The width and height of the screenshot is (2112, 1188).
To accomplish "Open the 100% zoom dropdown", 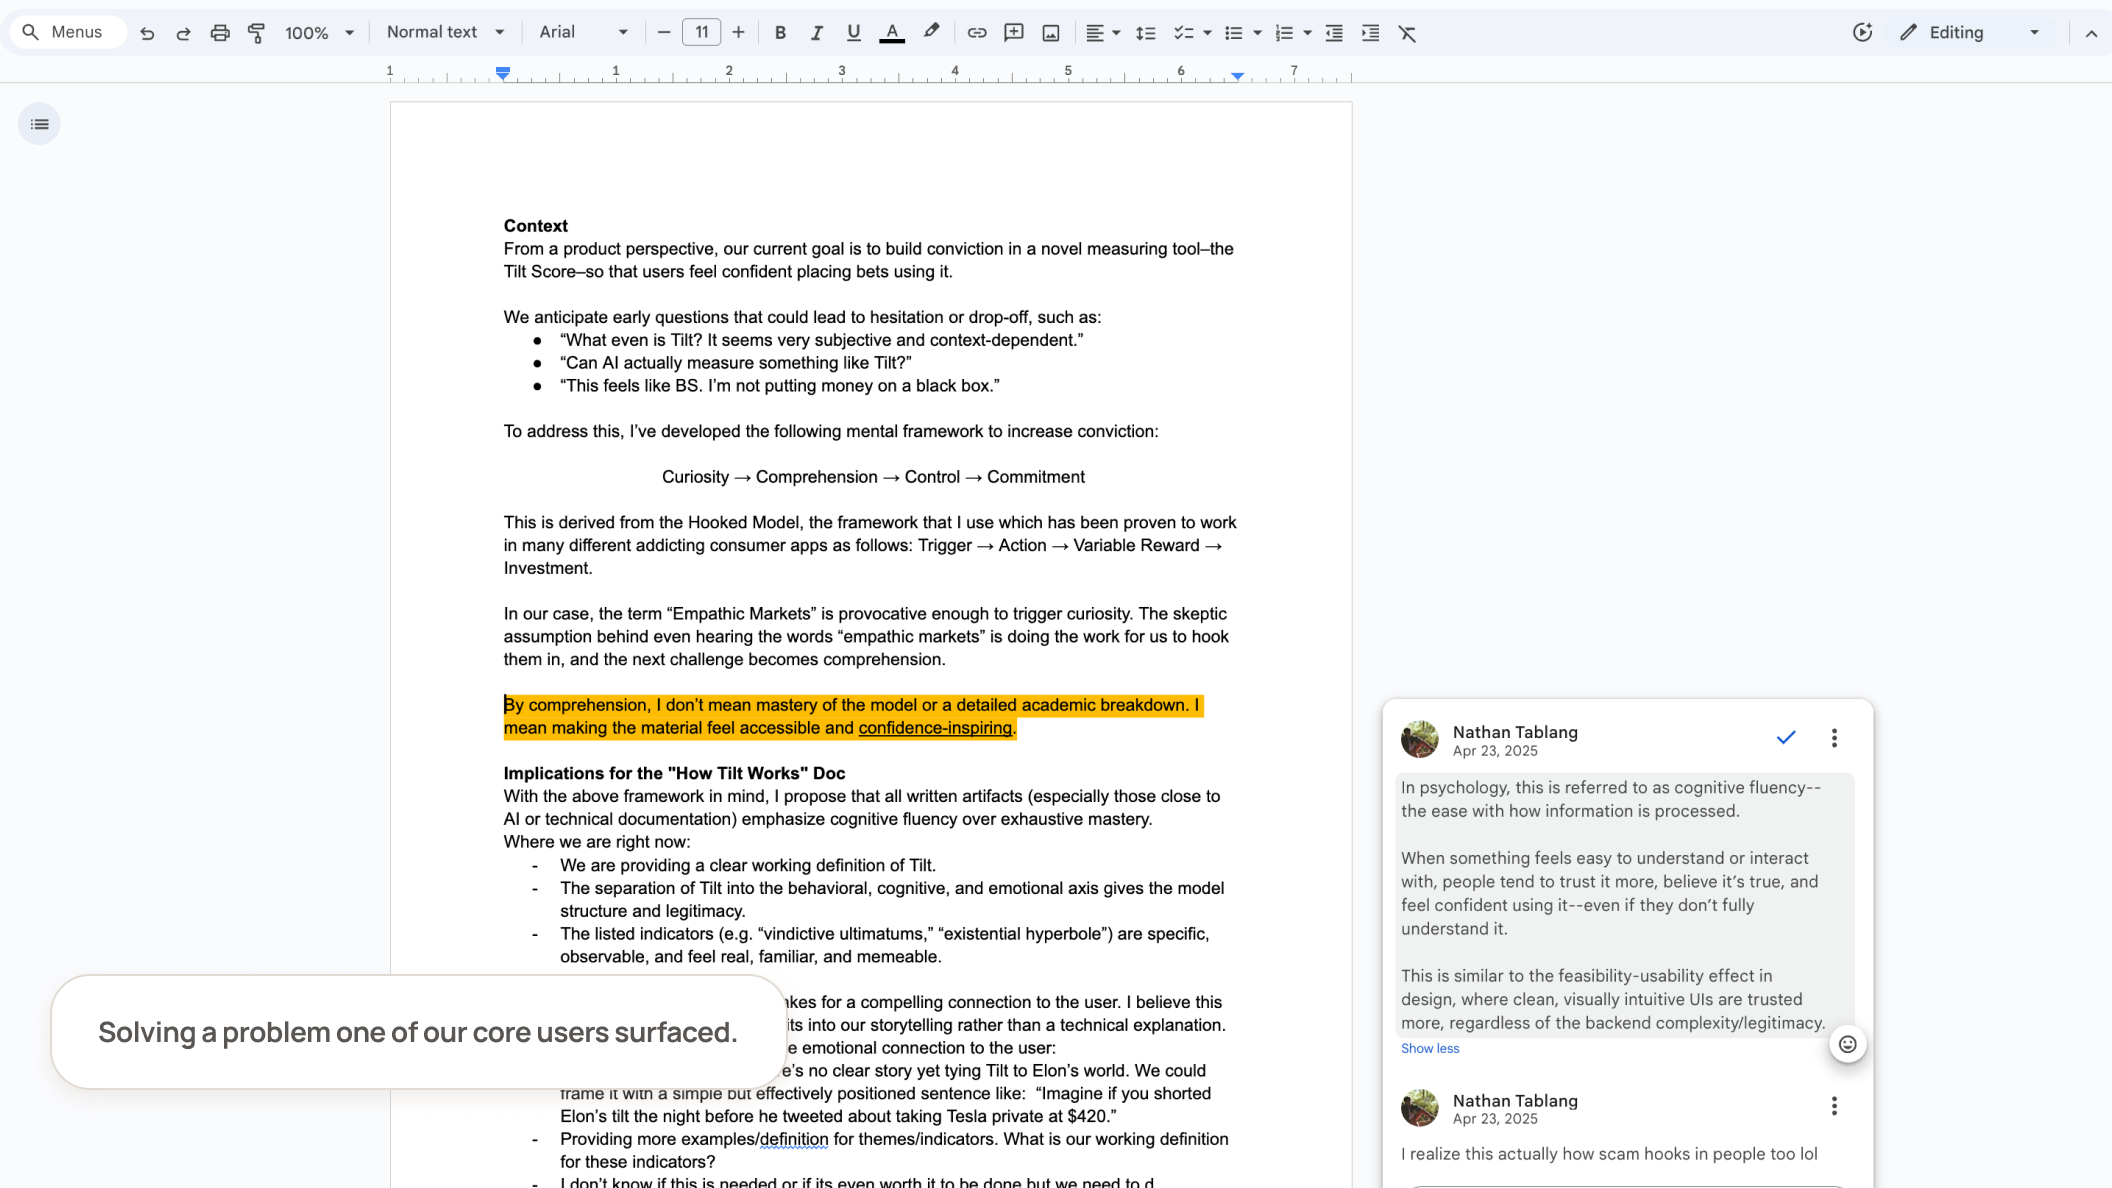I will point(319,33).
